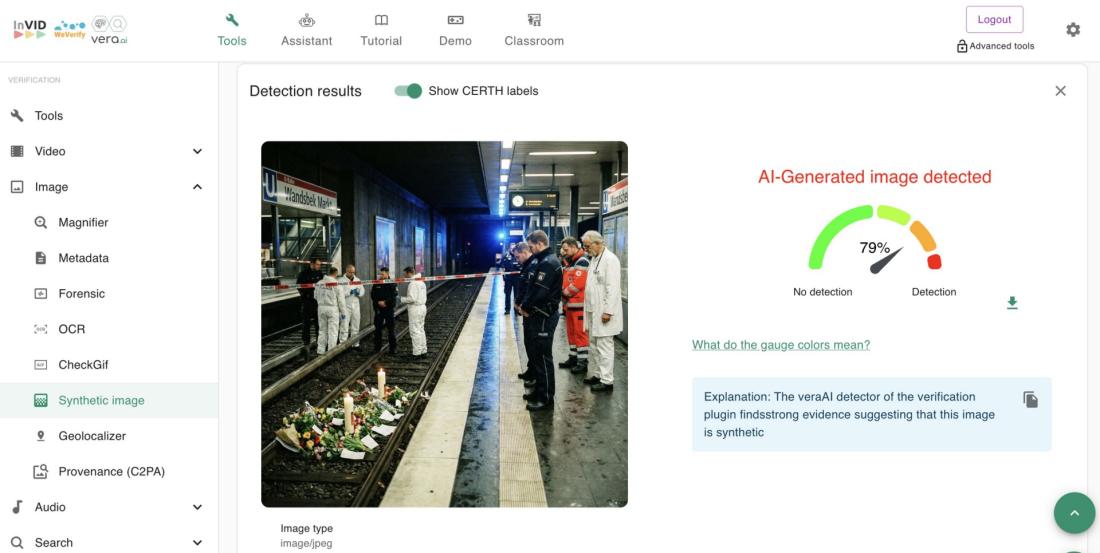Expand the Audio section

click(197, 507)
